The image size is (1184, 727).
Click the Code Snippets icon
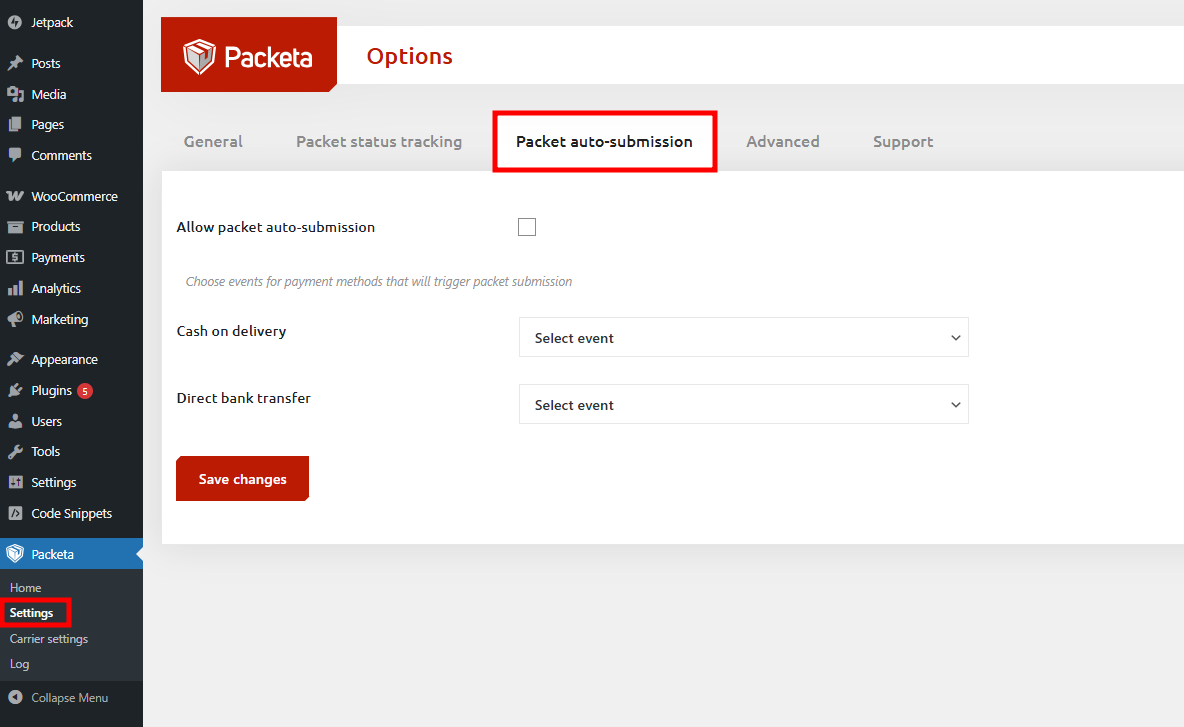click(x=15, y=513)
